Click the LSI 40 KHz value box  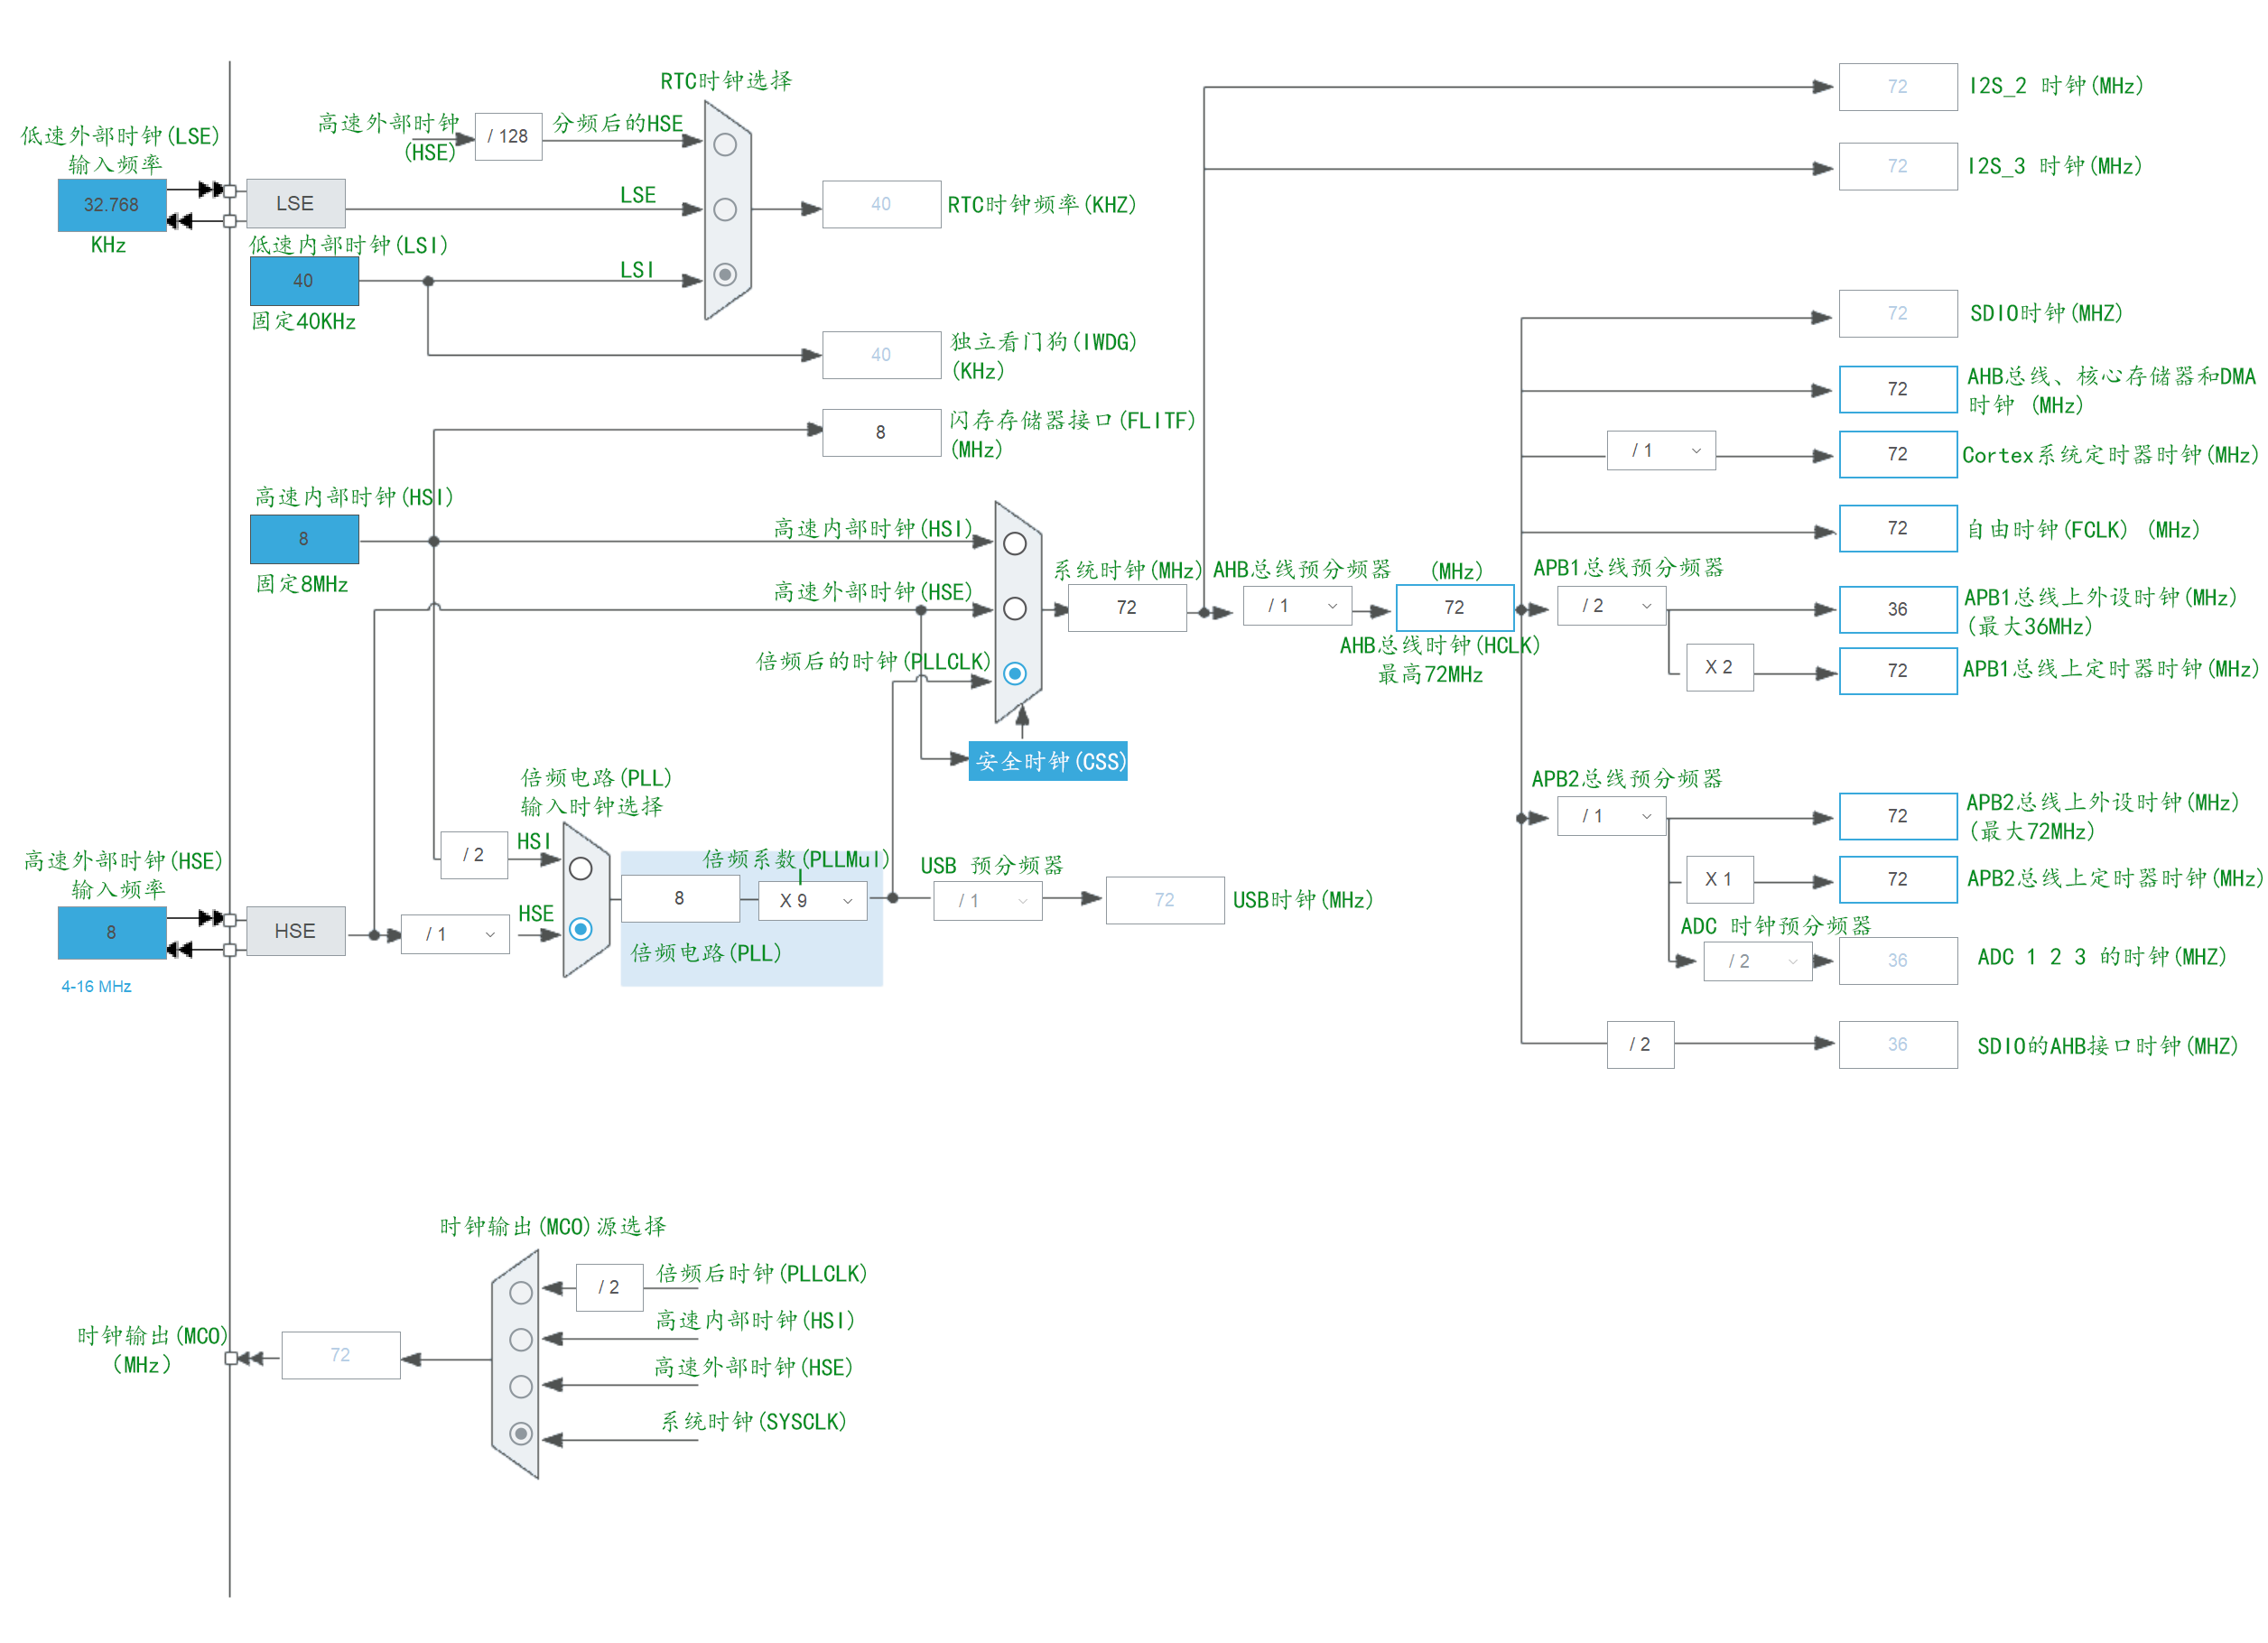(x=304, y=282)
